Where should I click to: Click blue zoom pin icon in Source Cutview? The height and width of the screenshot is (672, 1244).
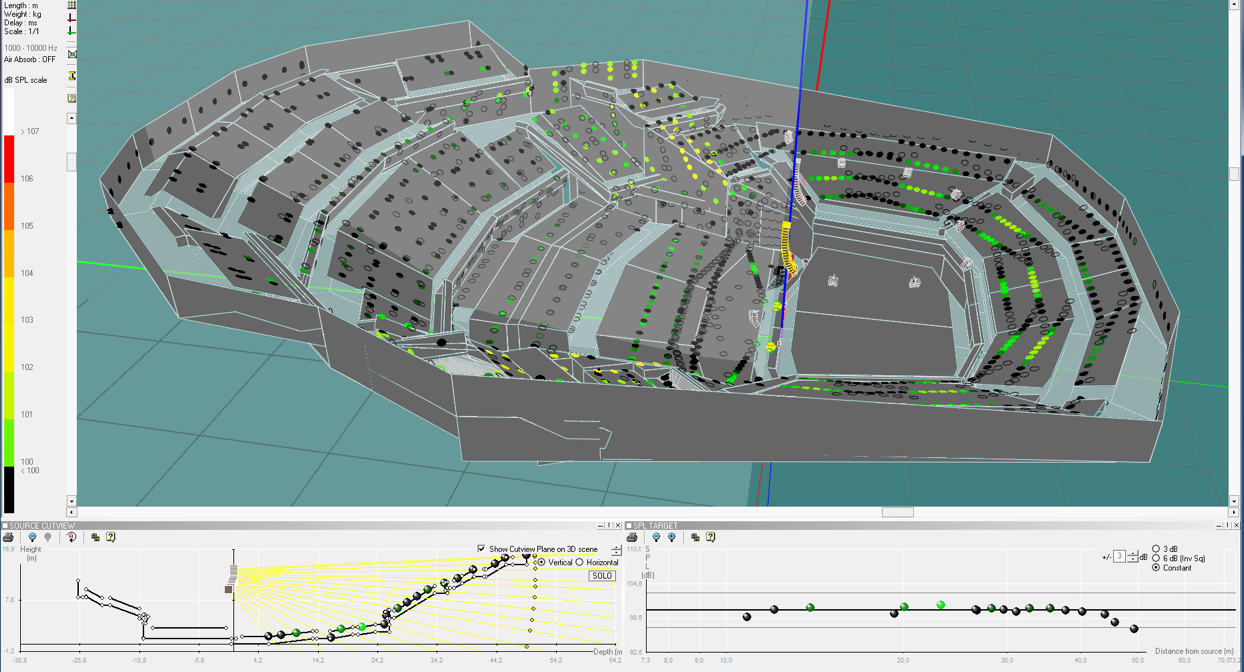(32, 537)
